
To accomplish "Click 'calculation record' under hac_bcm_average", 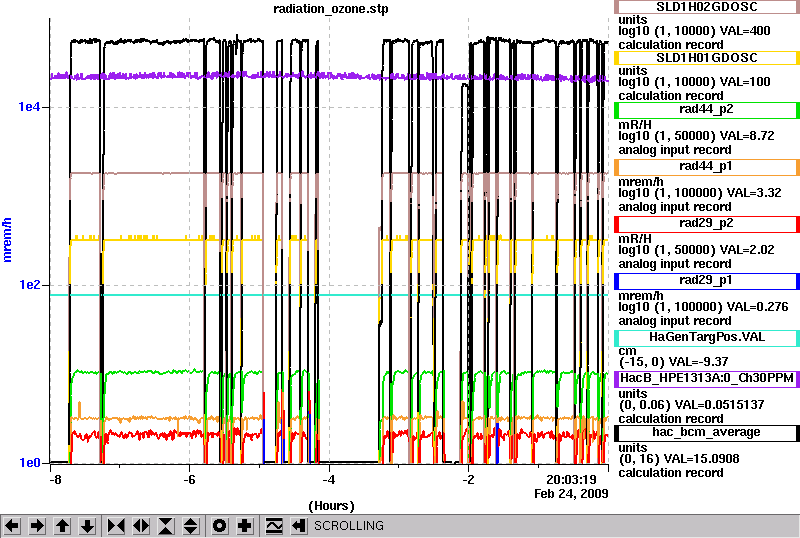I will (x=671, y=473).
